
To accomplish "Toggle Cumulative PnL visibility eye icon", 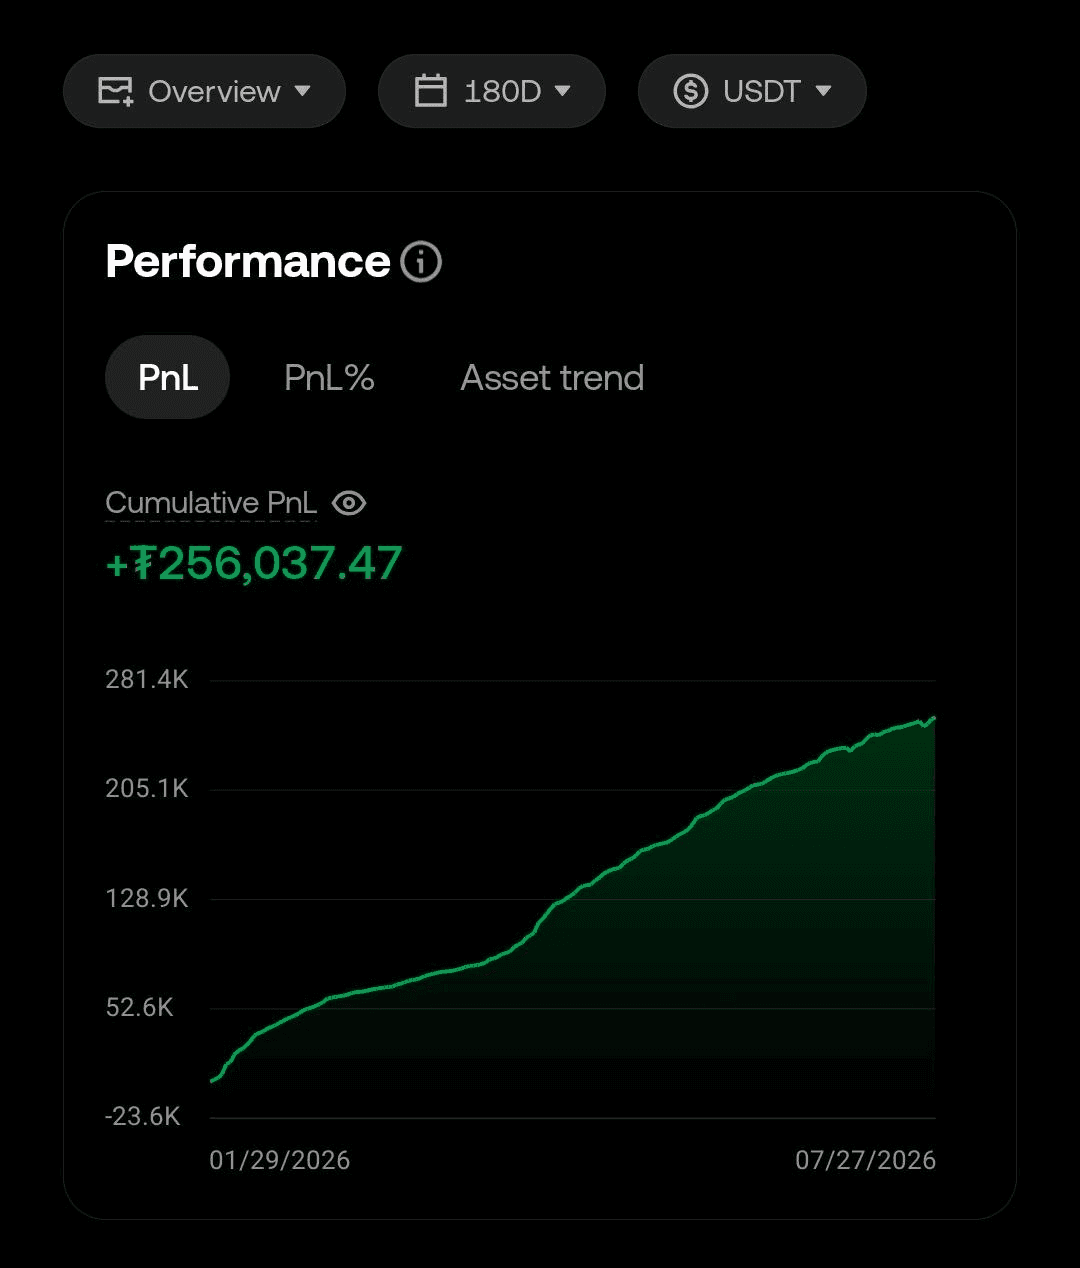I will [348, 503].
